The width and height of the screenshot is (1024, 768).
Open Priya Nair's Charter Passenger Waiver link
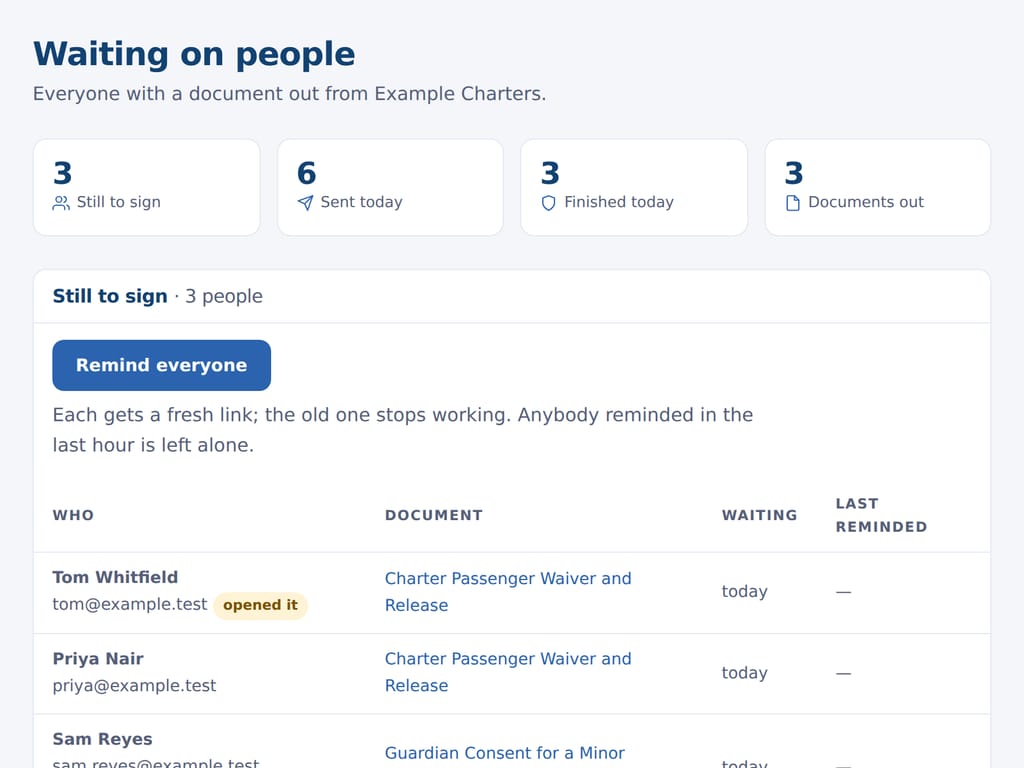tap(507, 672)
